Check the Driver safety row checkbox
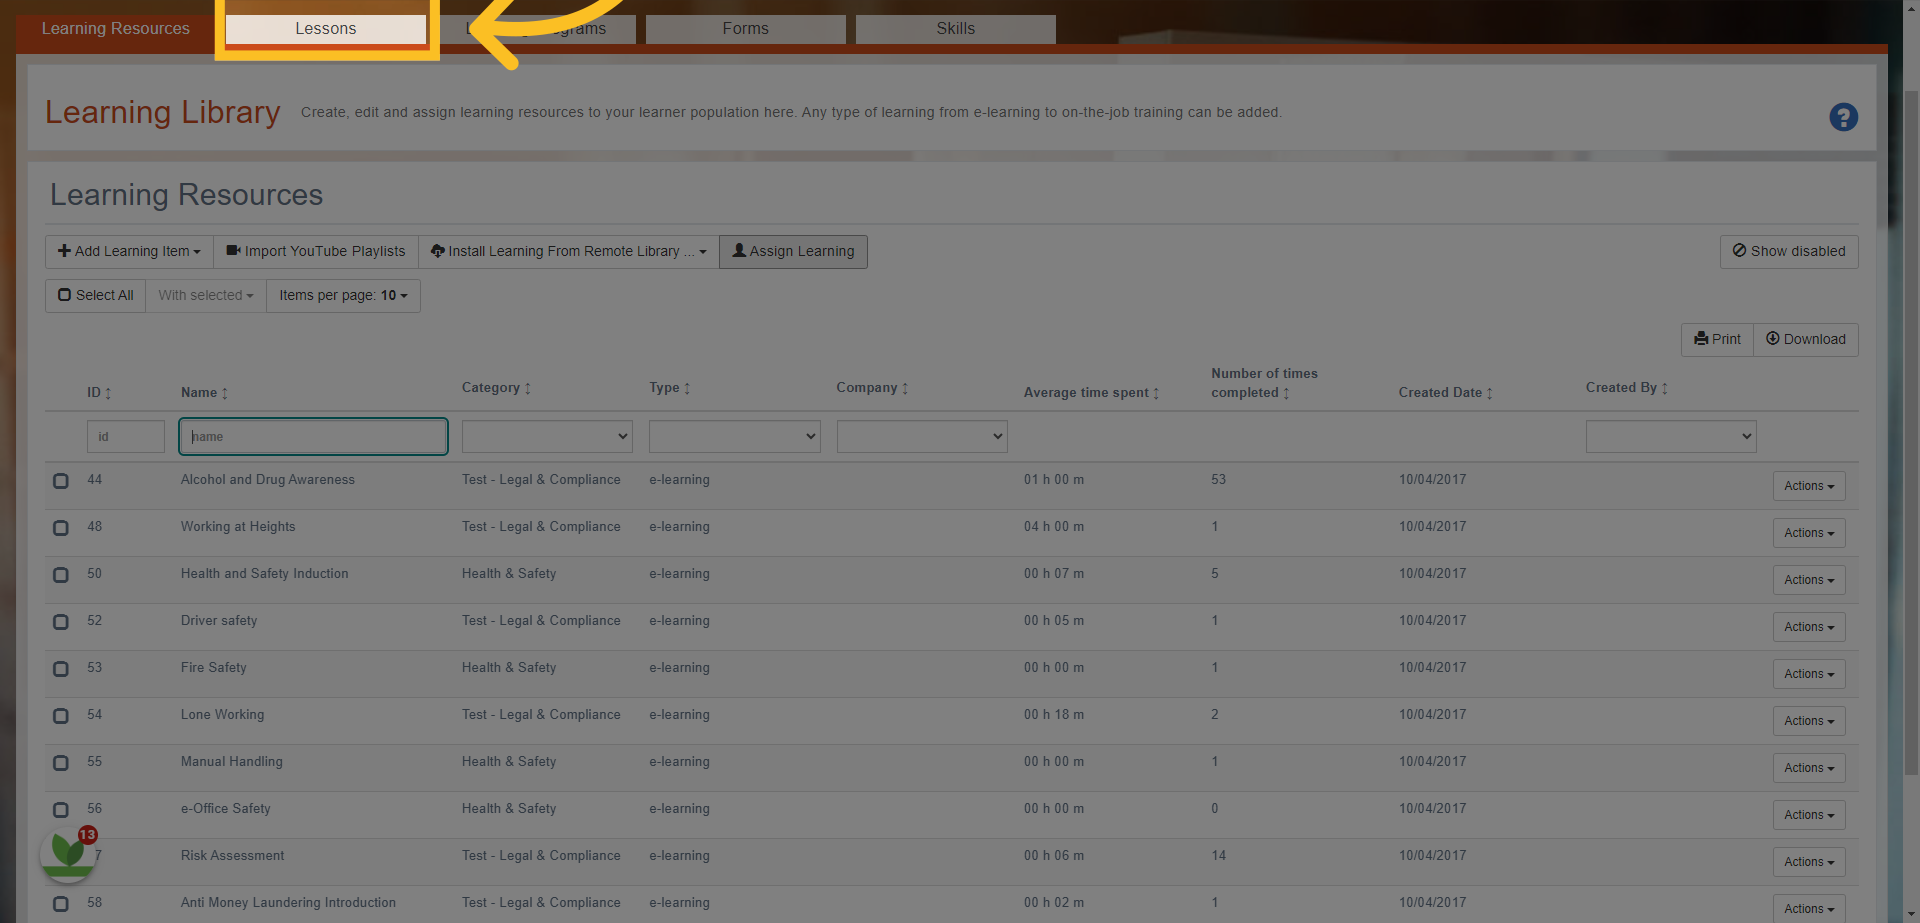1920x923 pixels. [61, 622]
